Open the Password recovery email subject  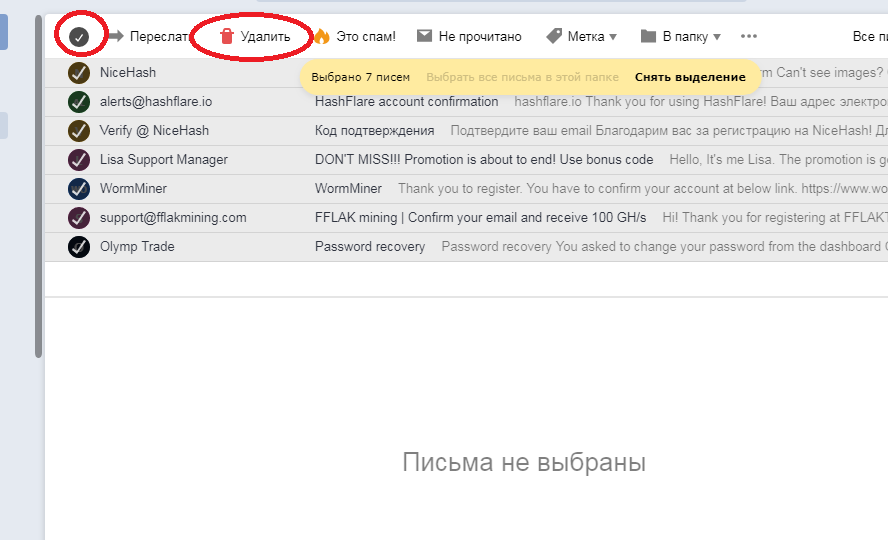tap(370, 246)
